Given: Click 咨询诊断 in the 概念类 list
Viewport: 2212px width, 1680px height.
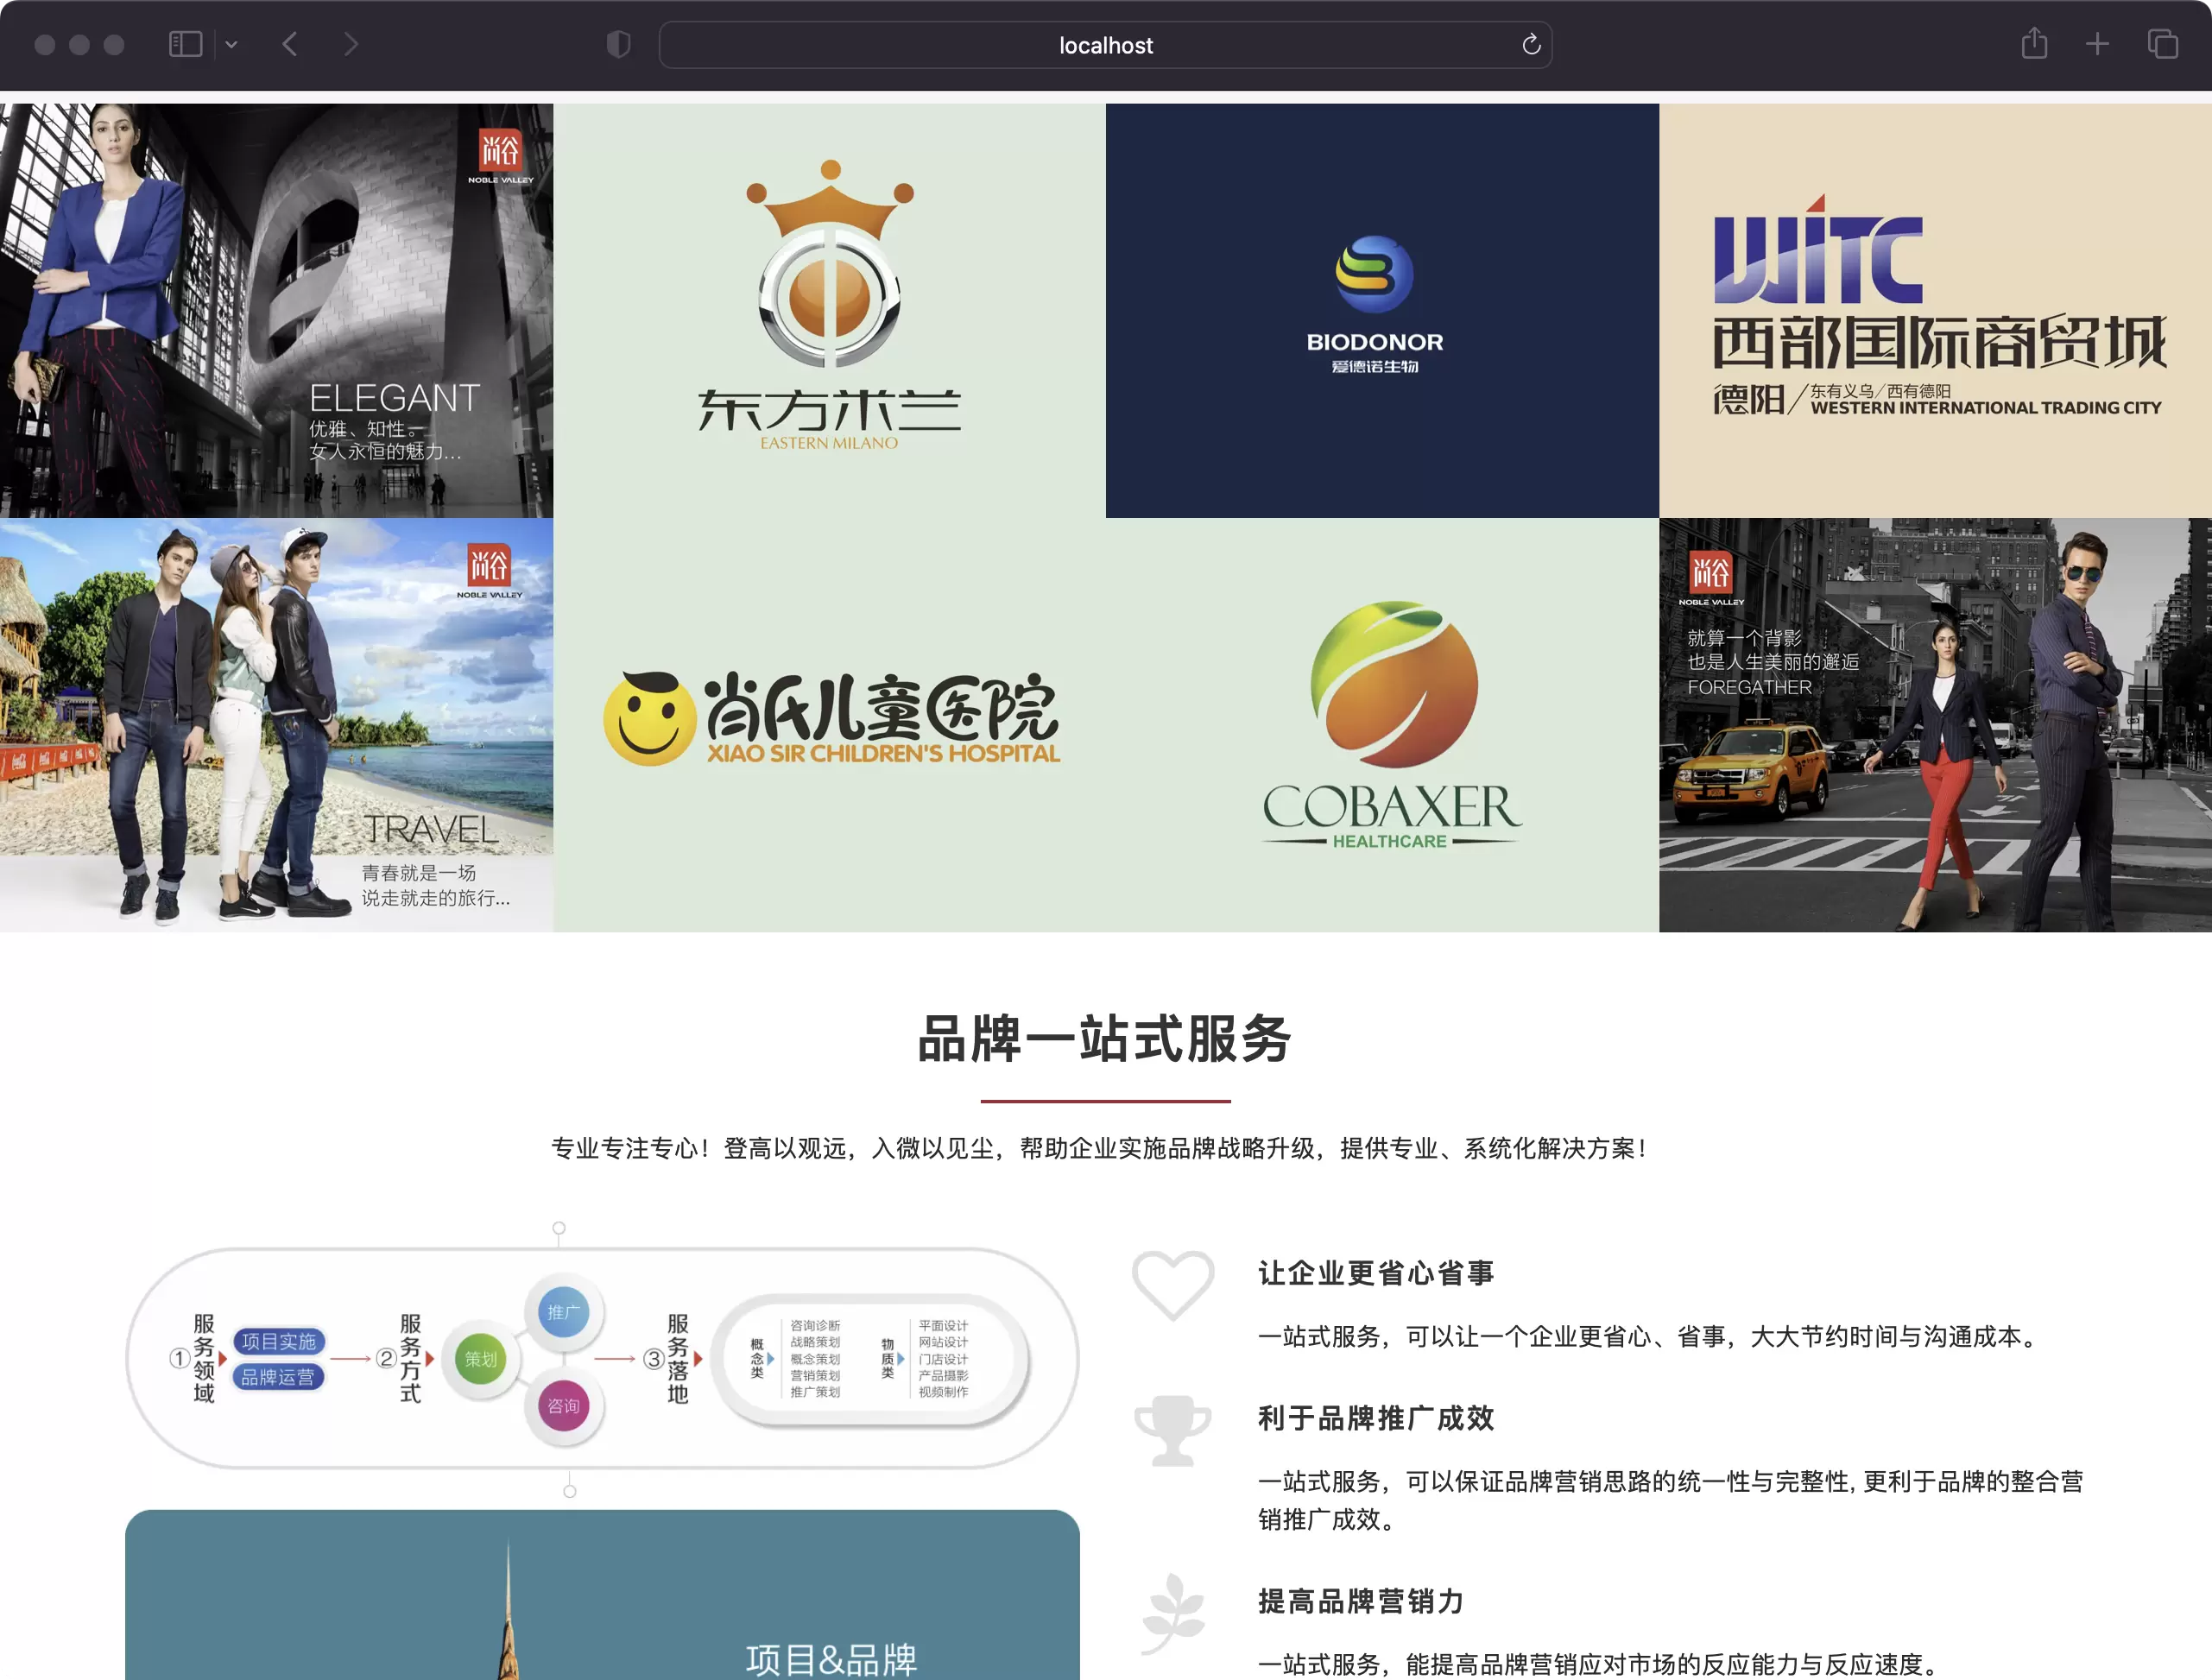Looking at the screenshot, I should coord(815,1325).
